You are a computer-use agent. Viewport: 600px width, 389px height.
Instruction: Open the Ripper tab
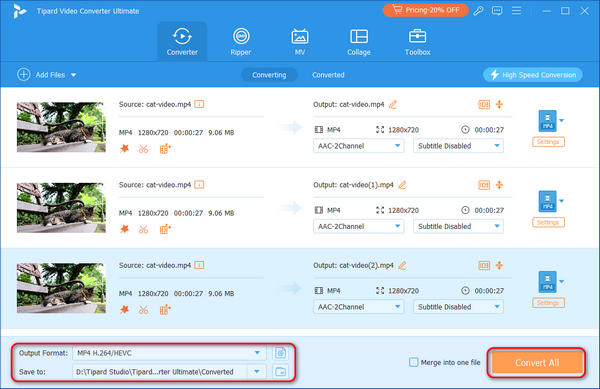click(241, 41)
